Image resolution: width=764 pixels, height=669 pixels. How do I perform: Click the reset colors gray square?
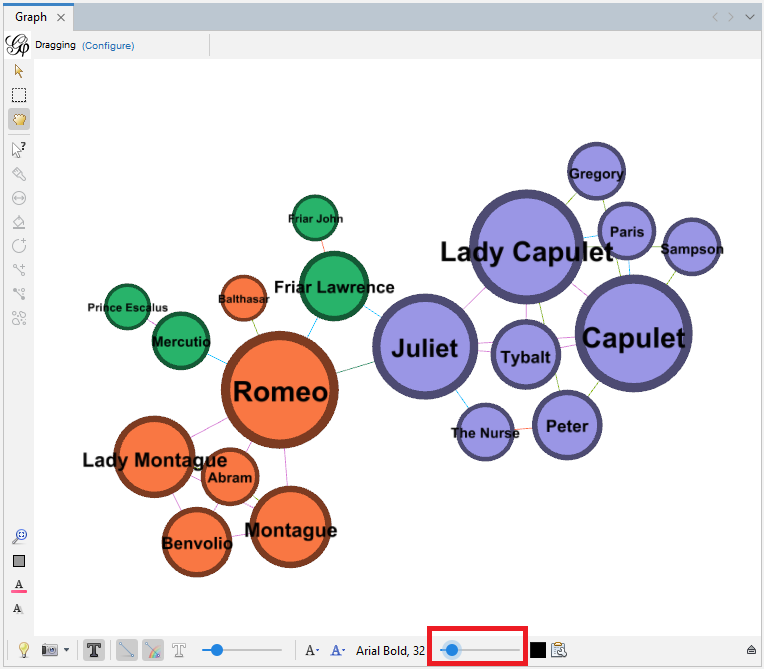[19, 561]
